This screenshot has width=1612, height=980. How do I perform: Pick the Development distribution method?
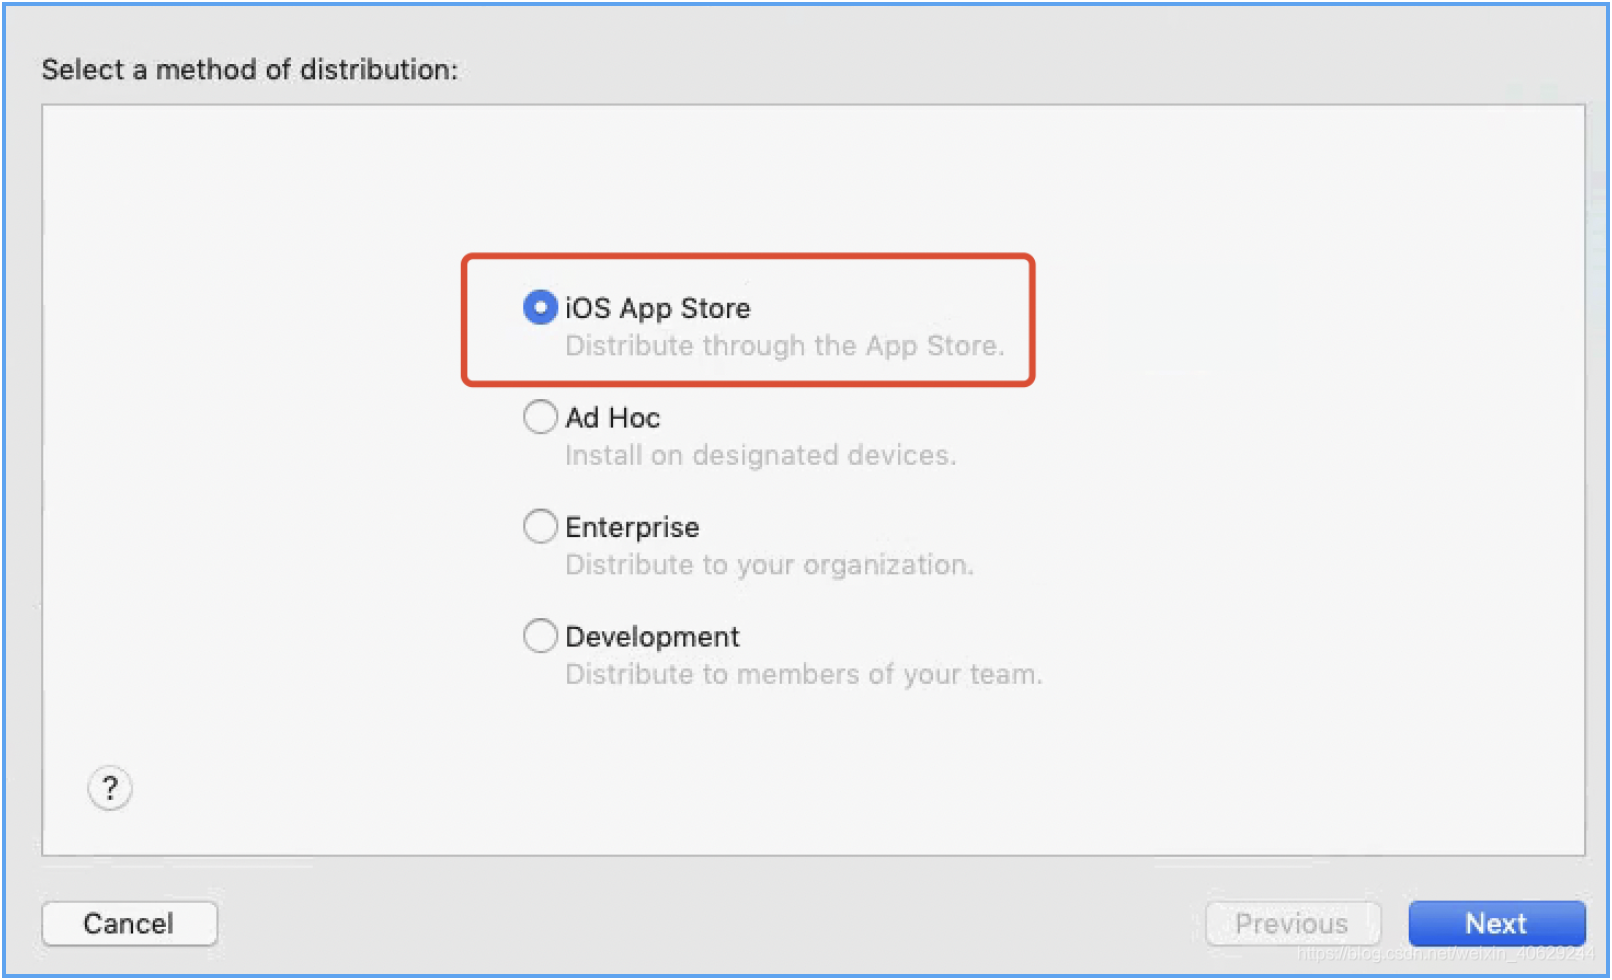(x=540, y=636)
